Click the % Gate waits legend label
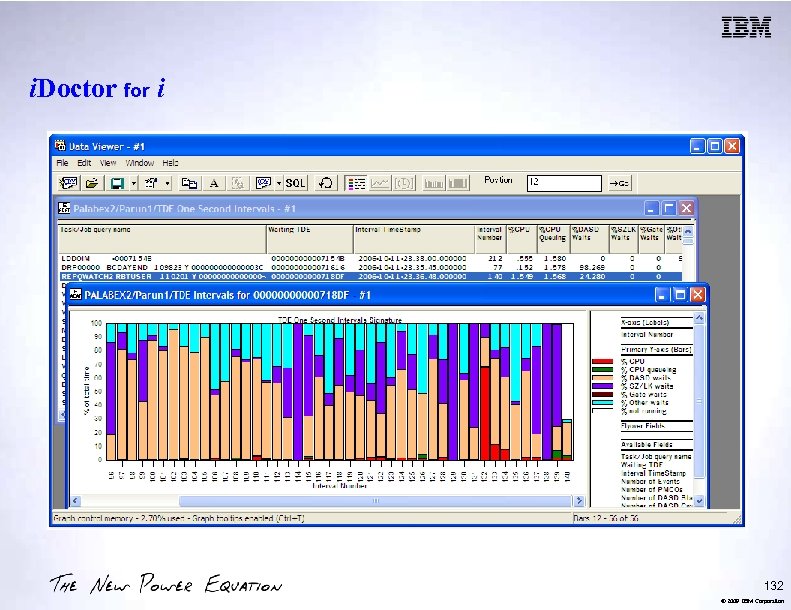The width and height of the screenshot is (791, 610). pyautogui.click(x=644, y=395)
